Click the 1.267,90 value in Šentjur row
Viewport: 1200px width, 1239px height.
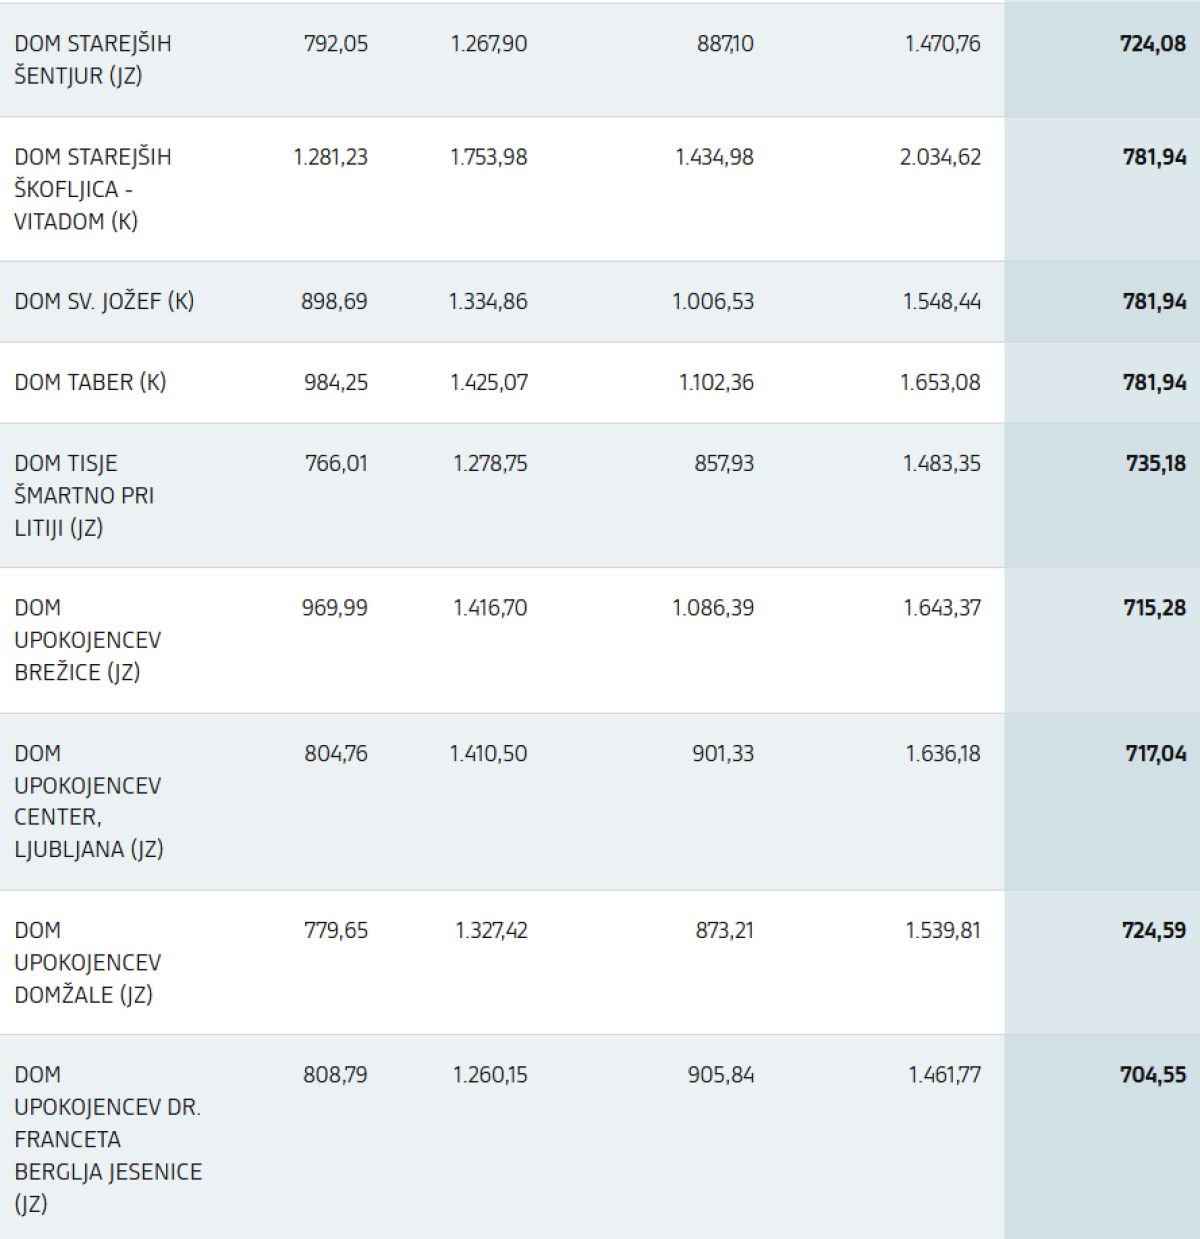coord(488,44)
